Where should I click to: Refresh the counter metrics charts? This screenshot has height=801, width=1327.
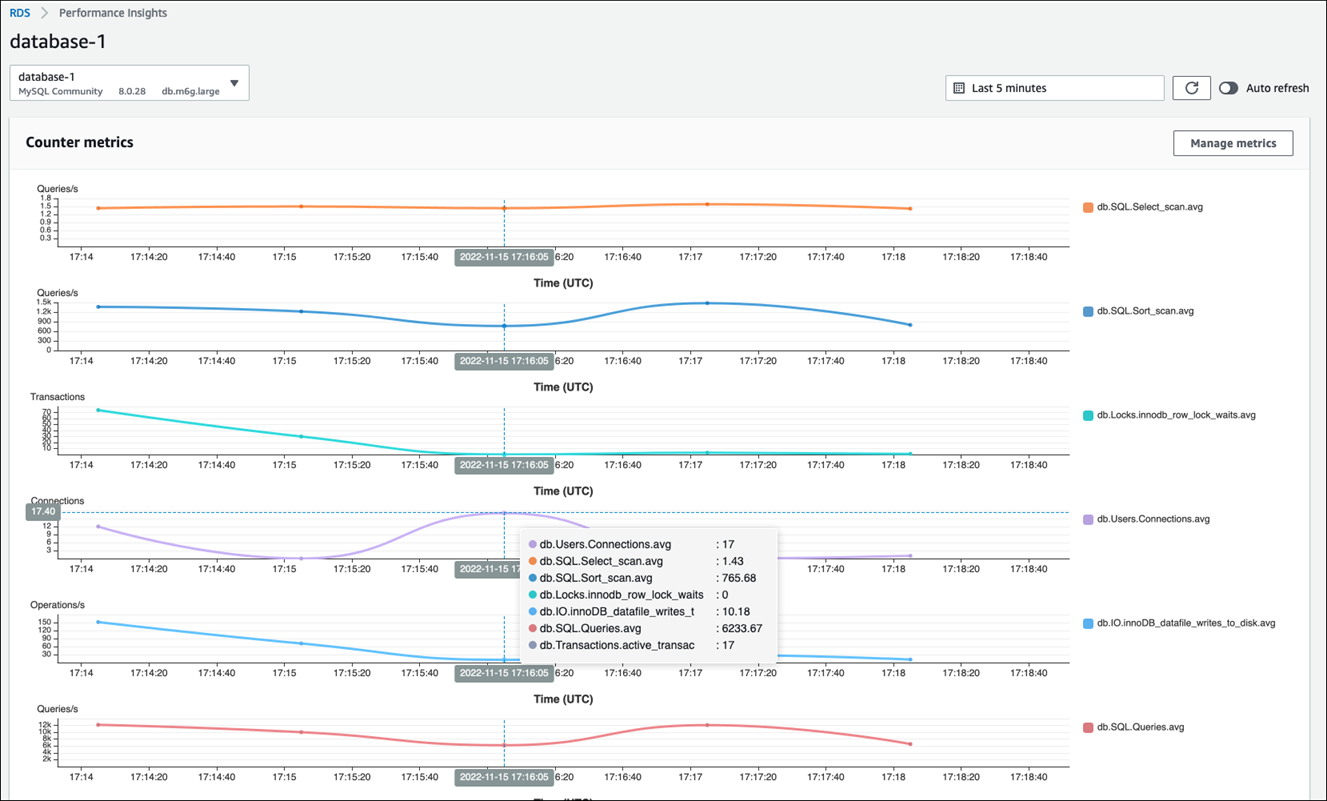pos(1190,88)
